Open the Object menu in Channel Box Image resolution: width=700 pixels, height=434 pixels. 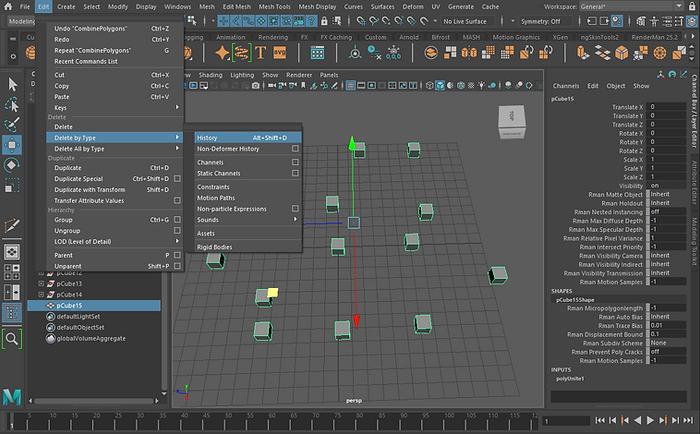pyautogui.click(x=616, y=86)
